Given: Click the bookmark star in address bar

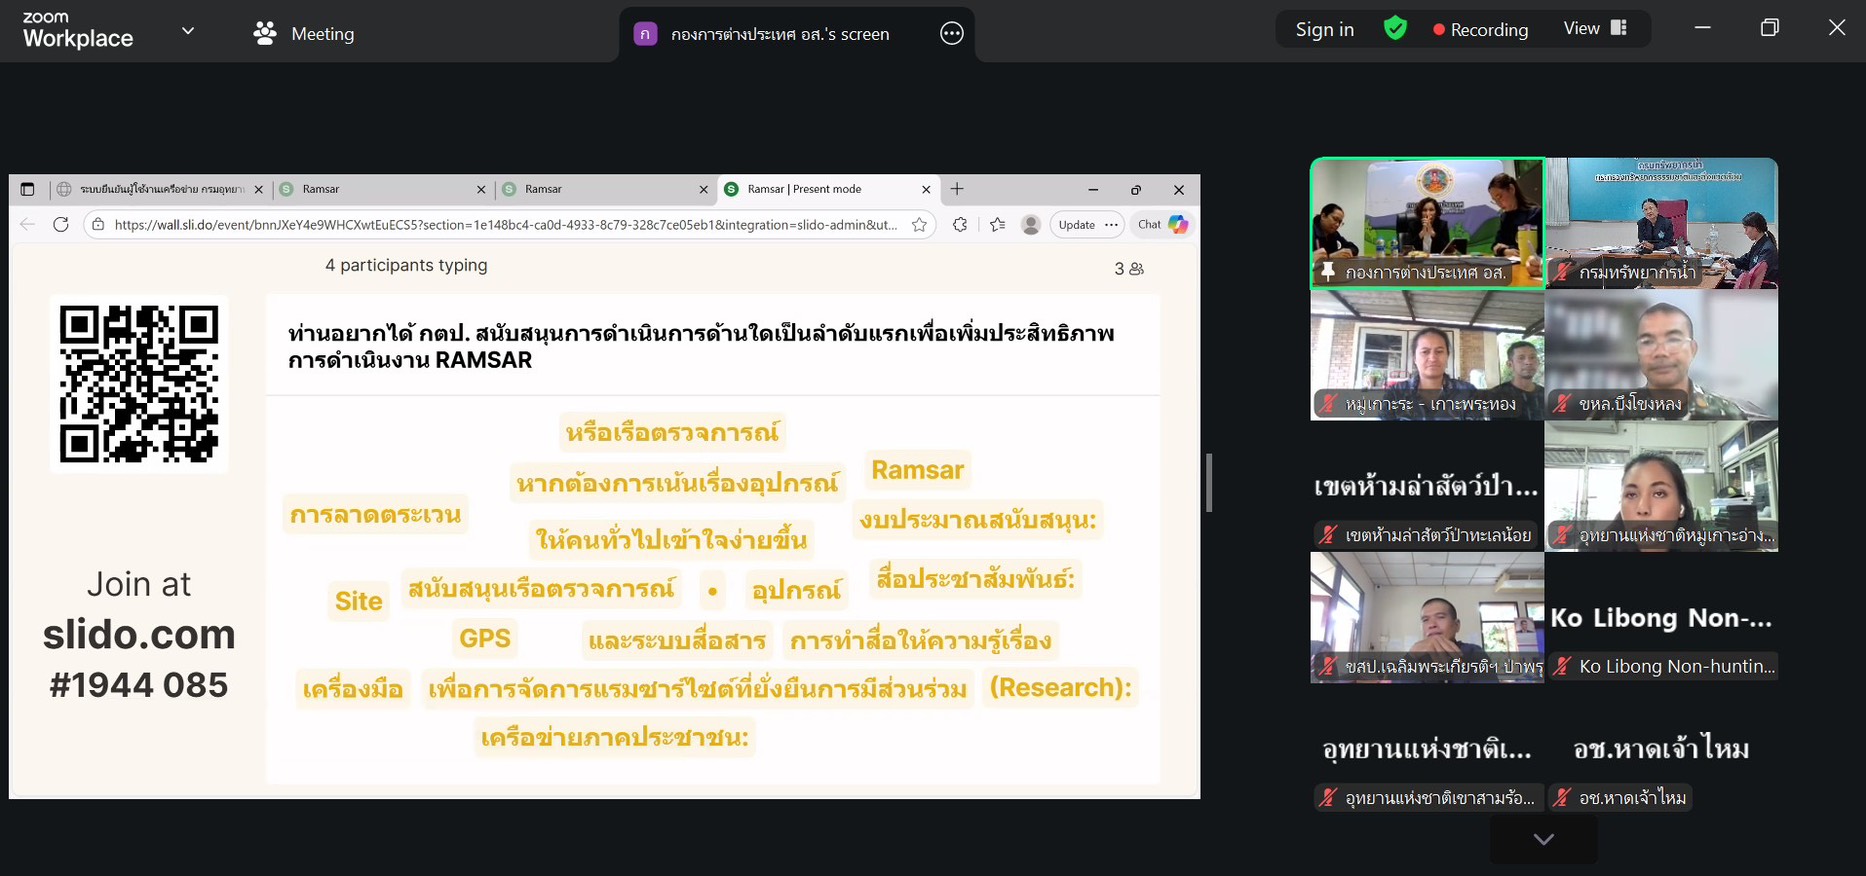Looking at the screenshot, I should (x=919, y=225).
